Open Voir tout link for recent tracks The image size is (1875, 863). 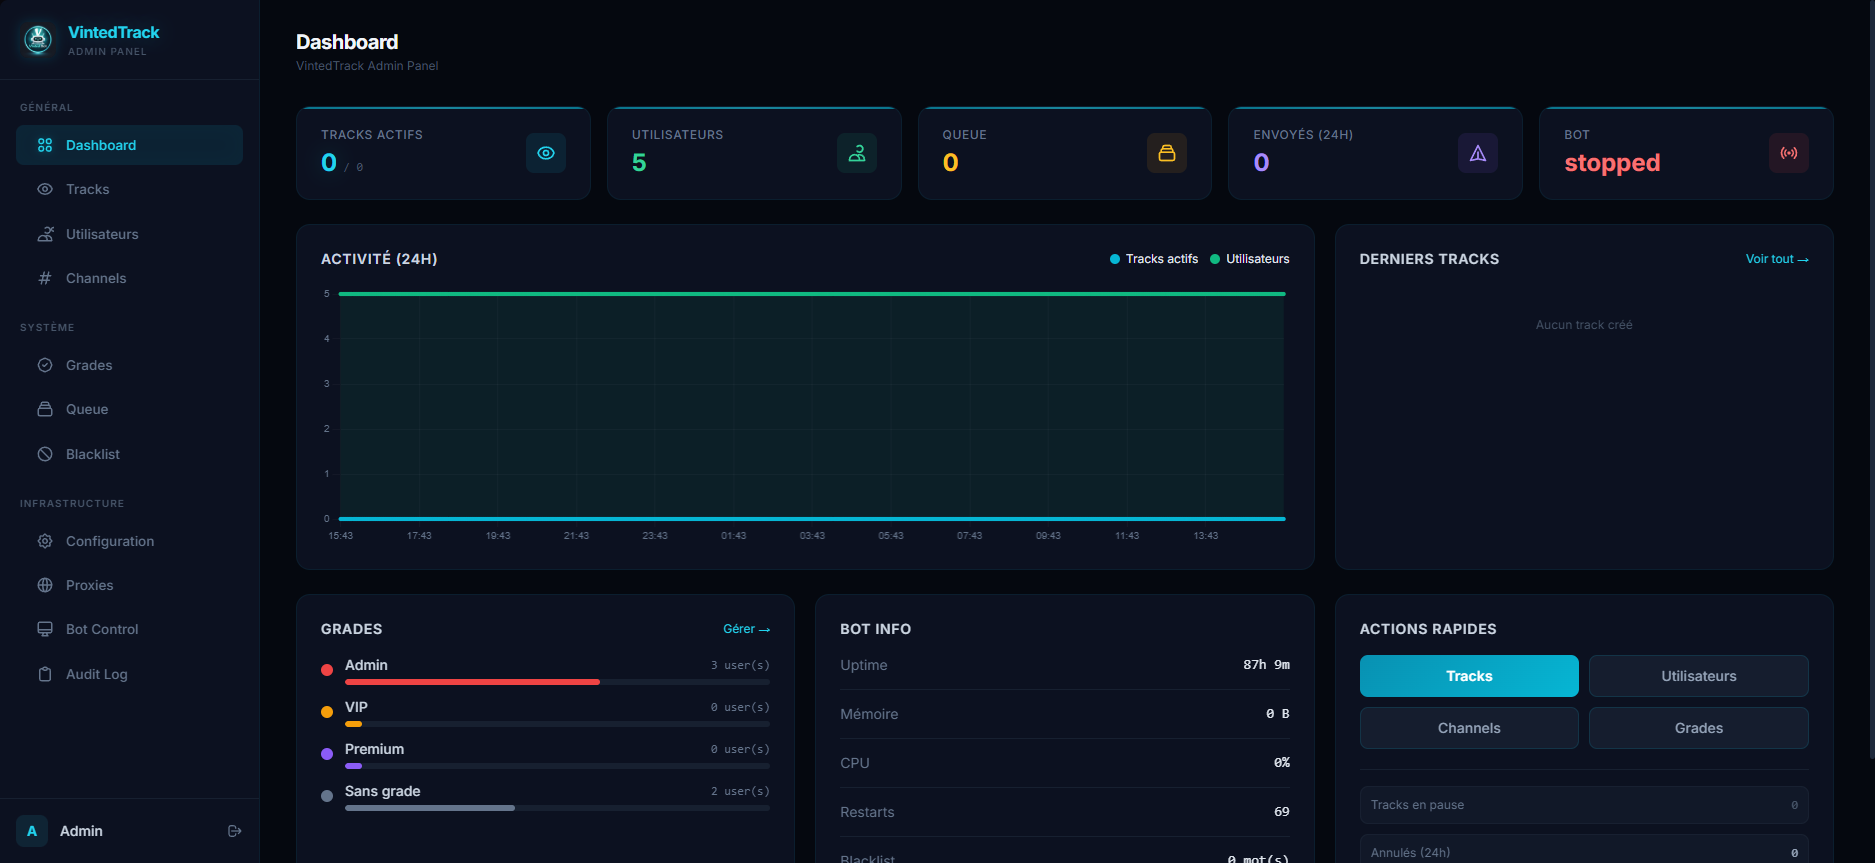(1777, 259)
